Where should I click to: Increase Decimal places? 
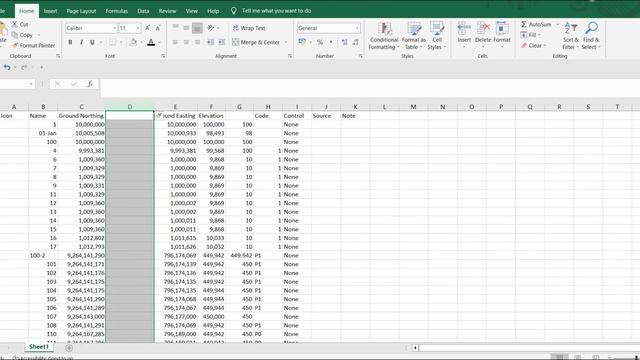tap(344, 42)
